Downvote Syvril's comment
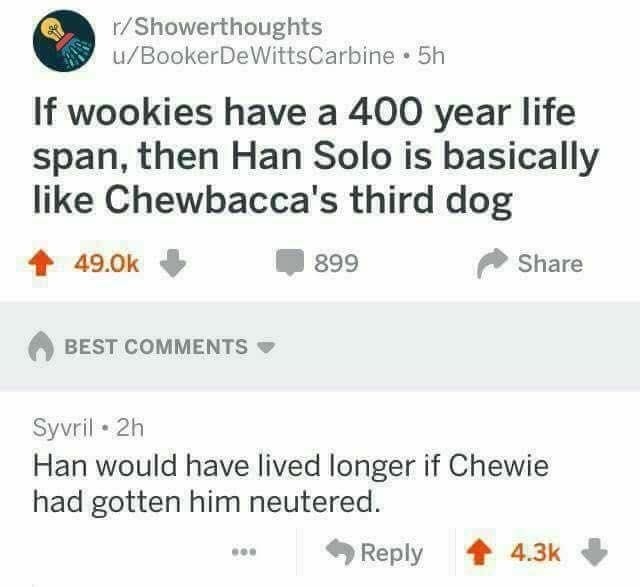Viewport: 640px width, 587px height. (x=594, y=552)
